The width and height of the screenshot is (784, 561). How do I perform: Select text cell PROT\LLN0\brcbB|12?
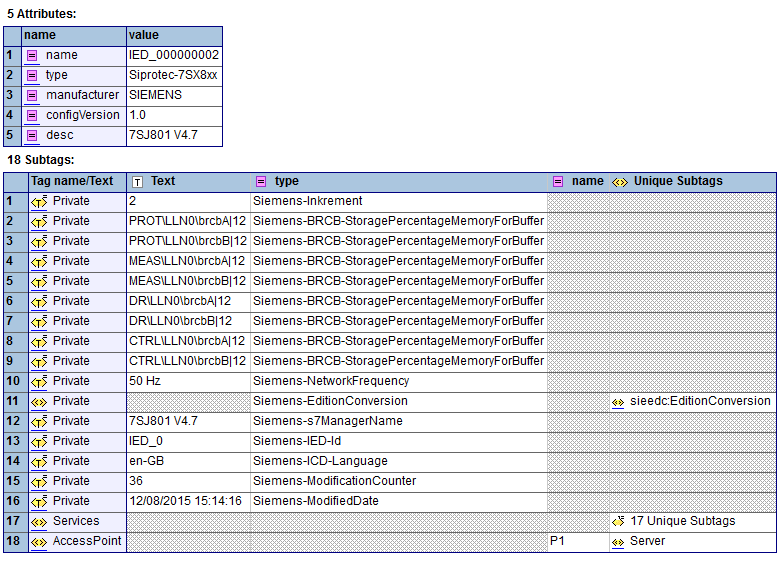click(x=188, y=242)
